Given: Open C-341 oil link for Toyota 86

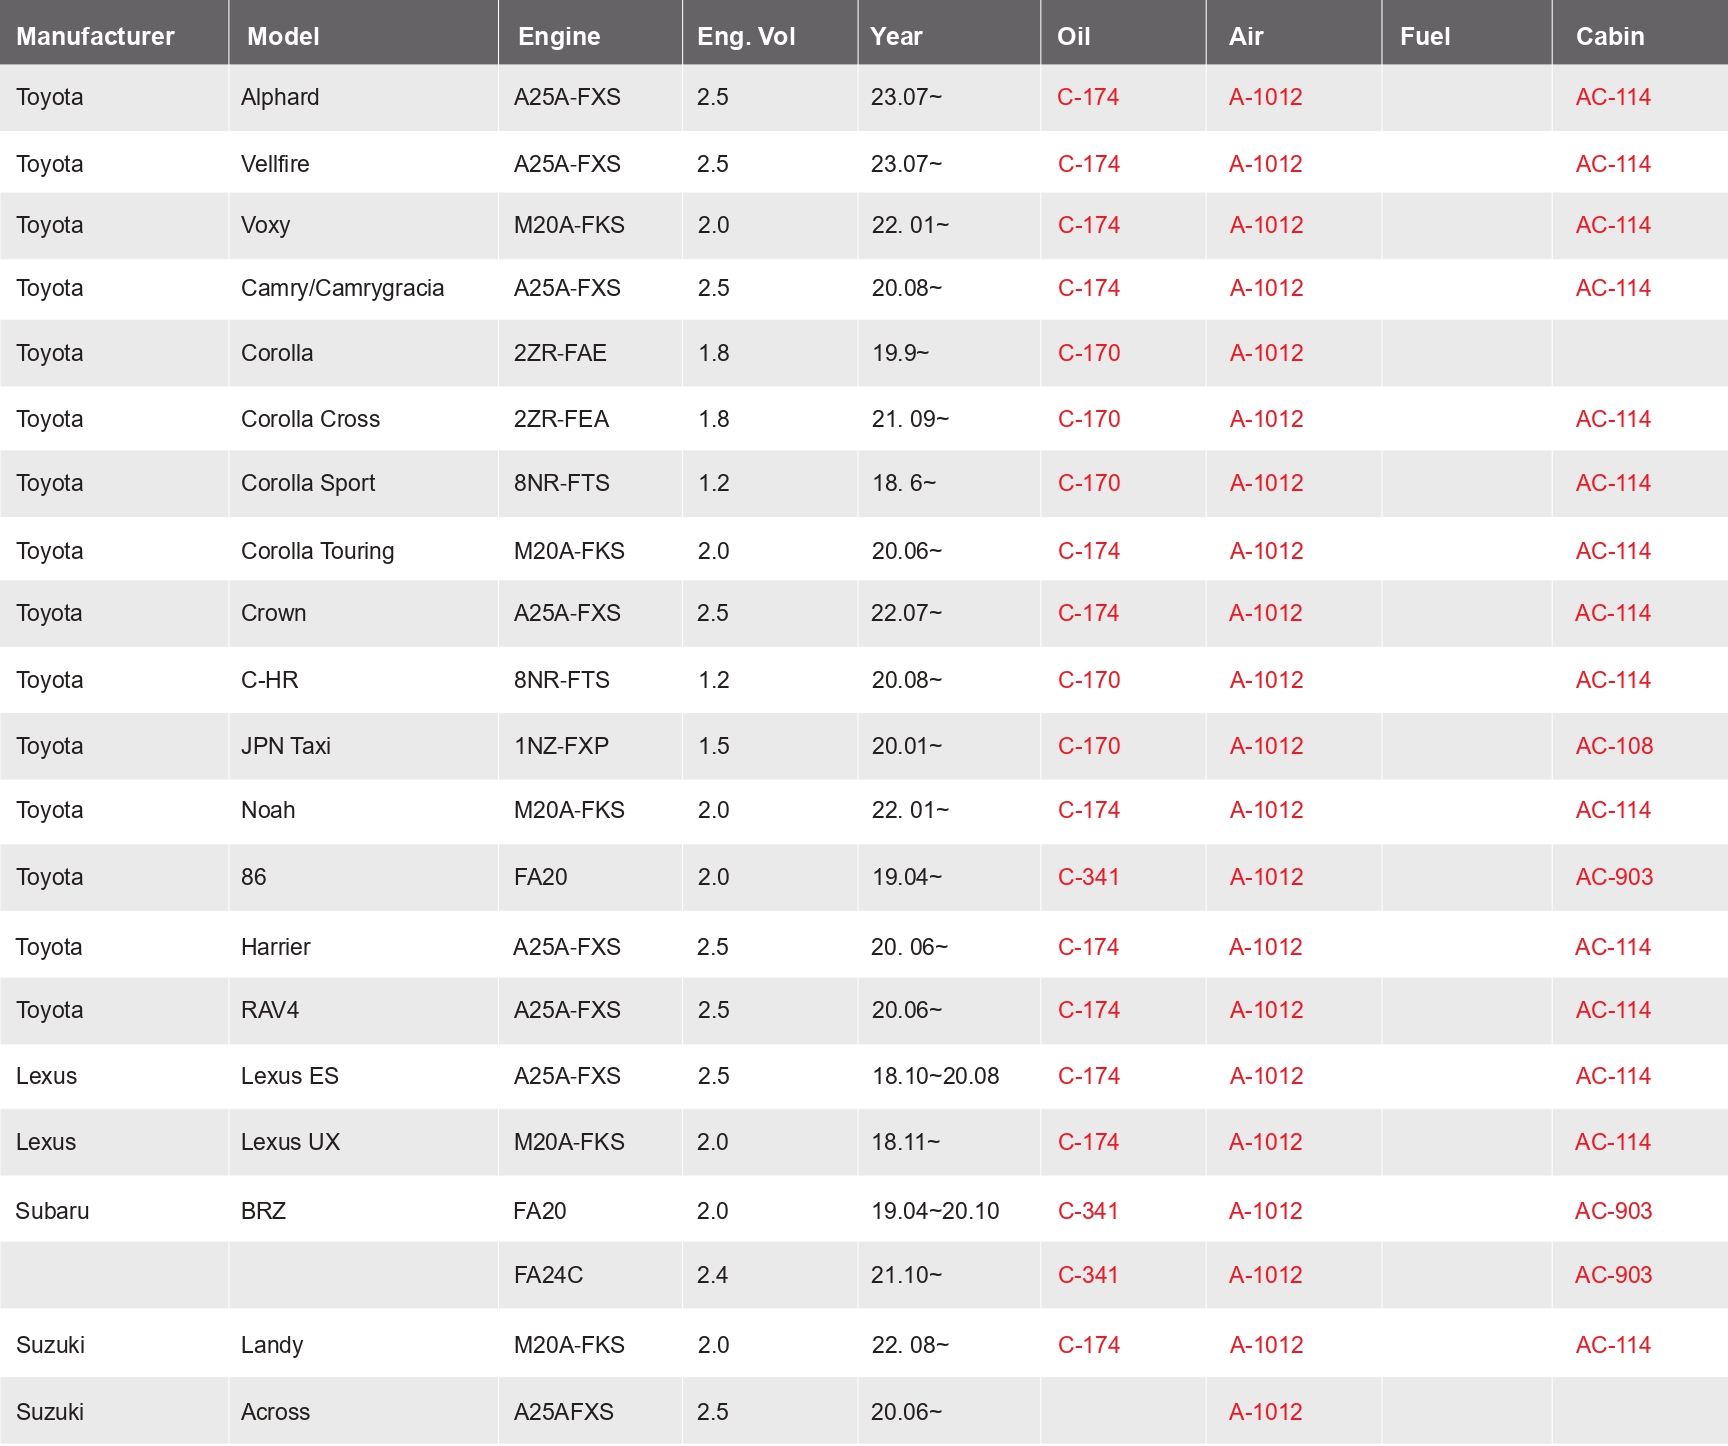Looking at the screenshot, I should pos(1088,877).
